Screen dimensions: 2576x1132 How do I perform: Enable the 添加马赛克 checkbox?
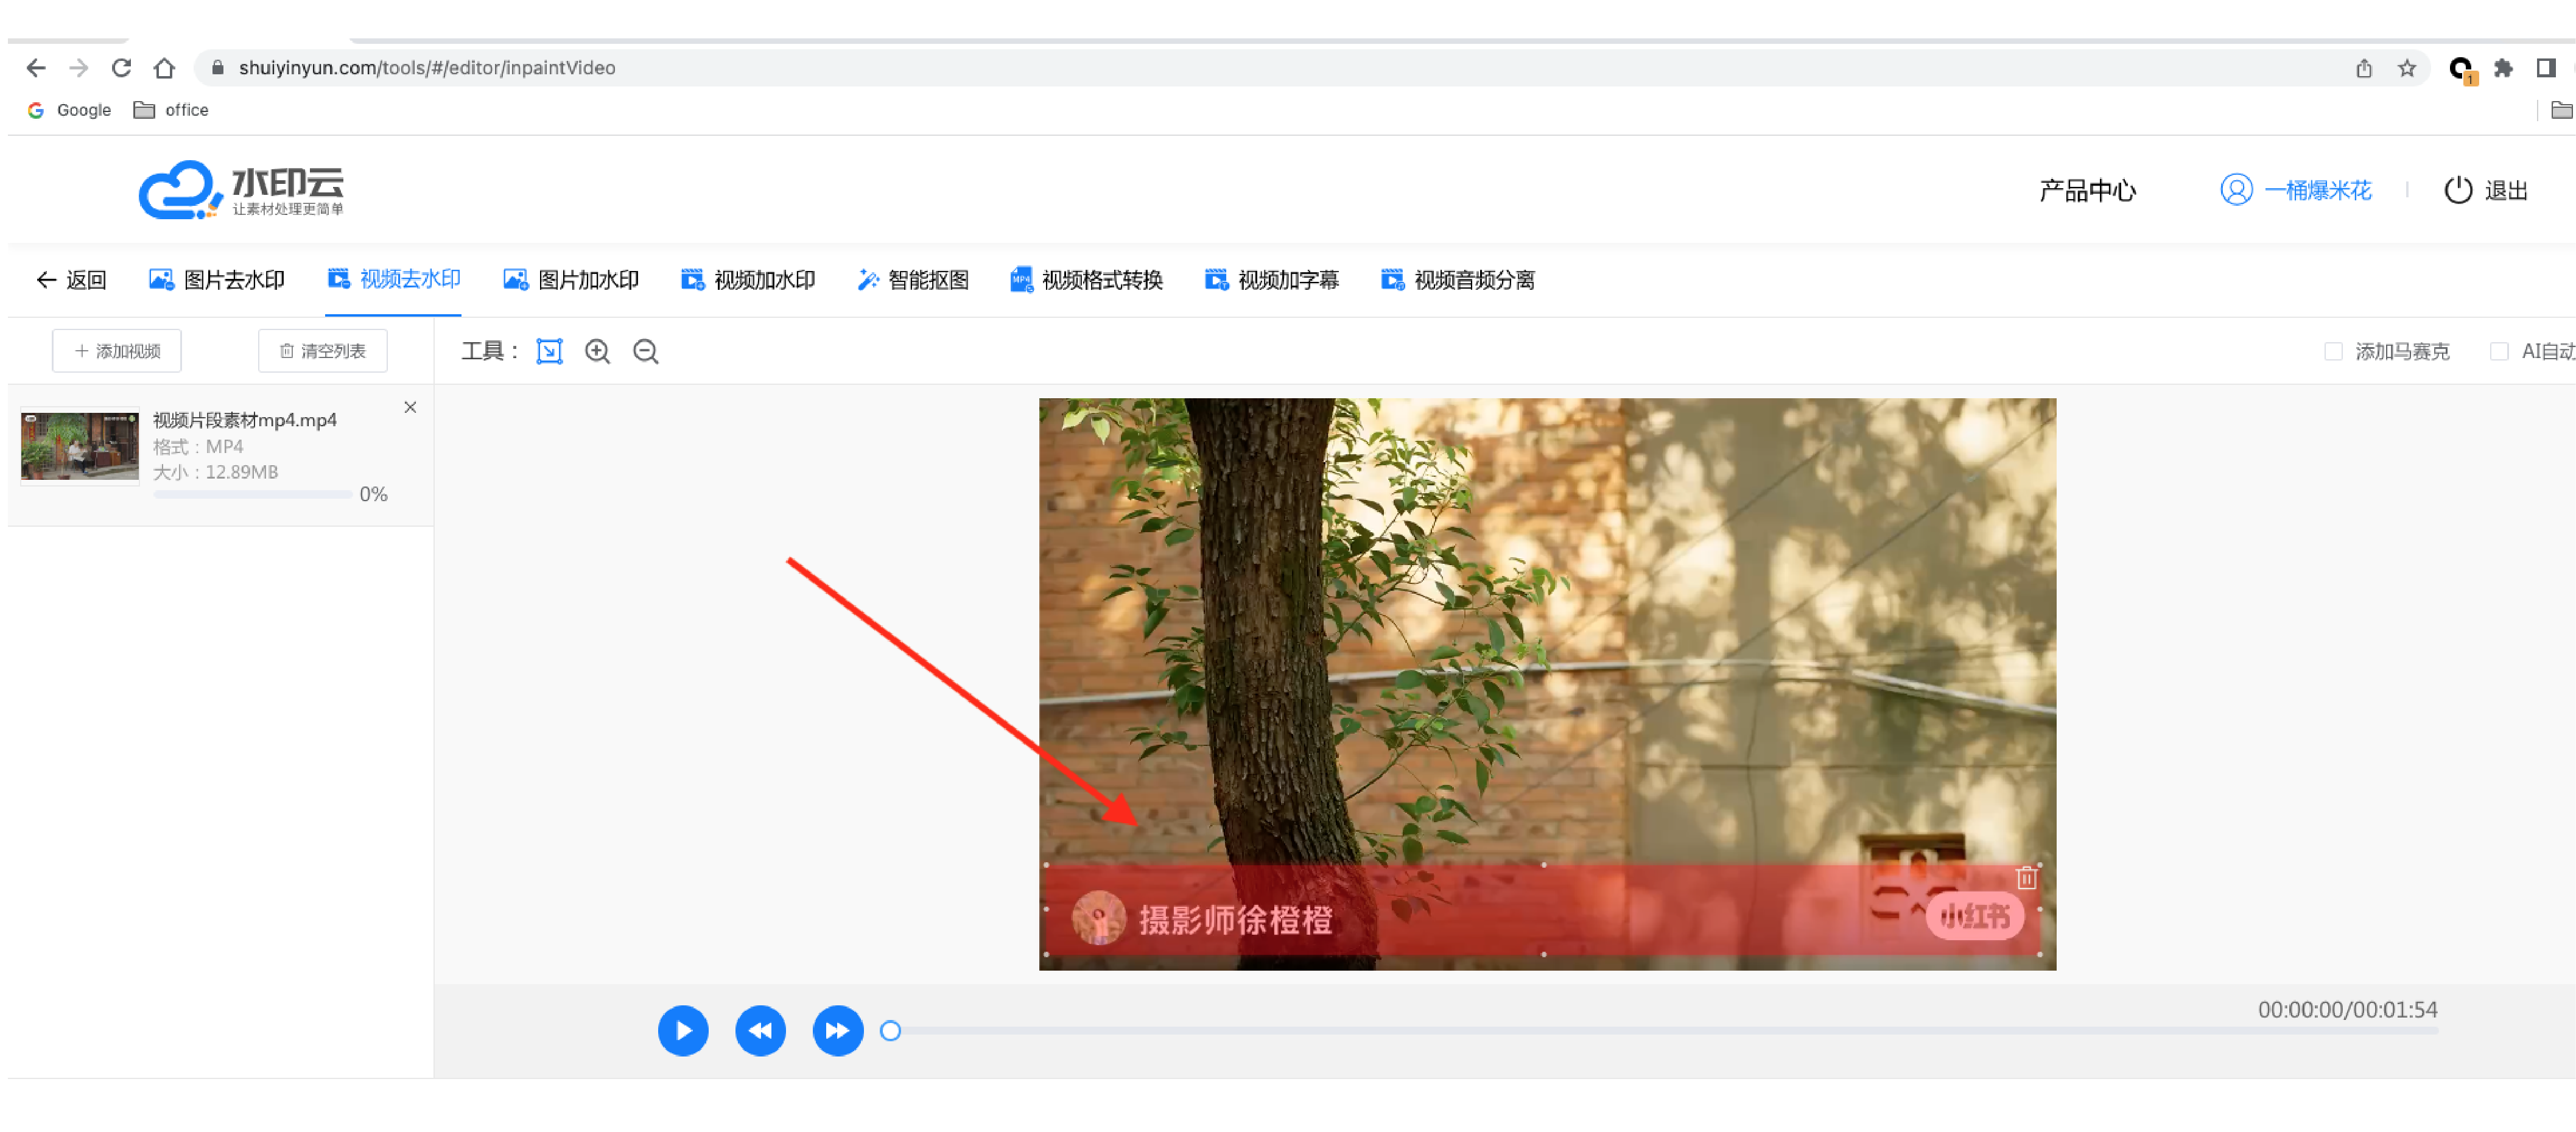[2334, 352]
